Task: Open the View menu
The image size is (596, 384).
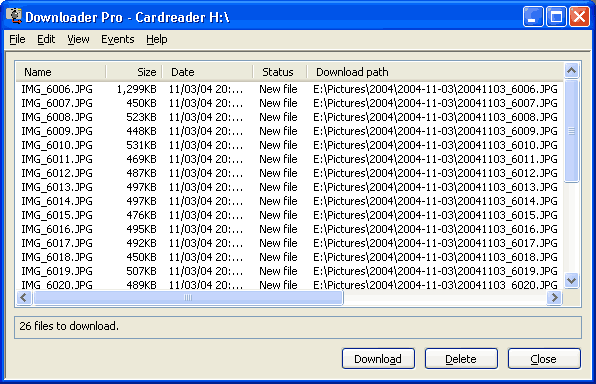Action: tap(78, 39)
